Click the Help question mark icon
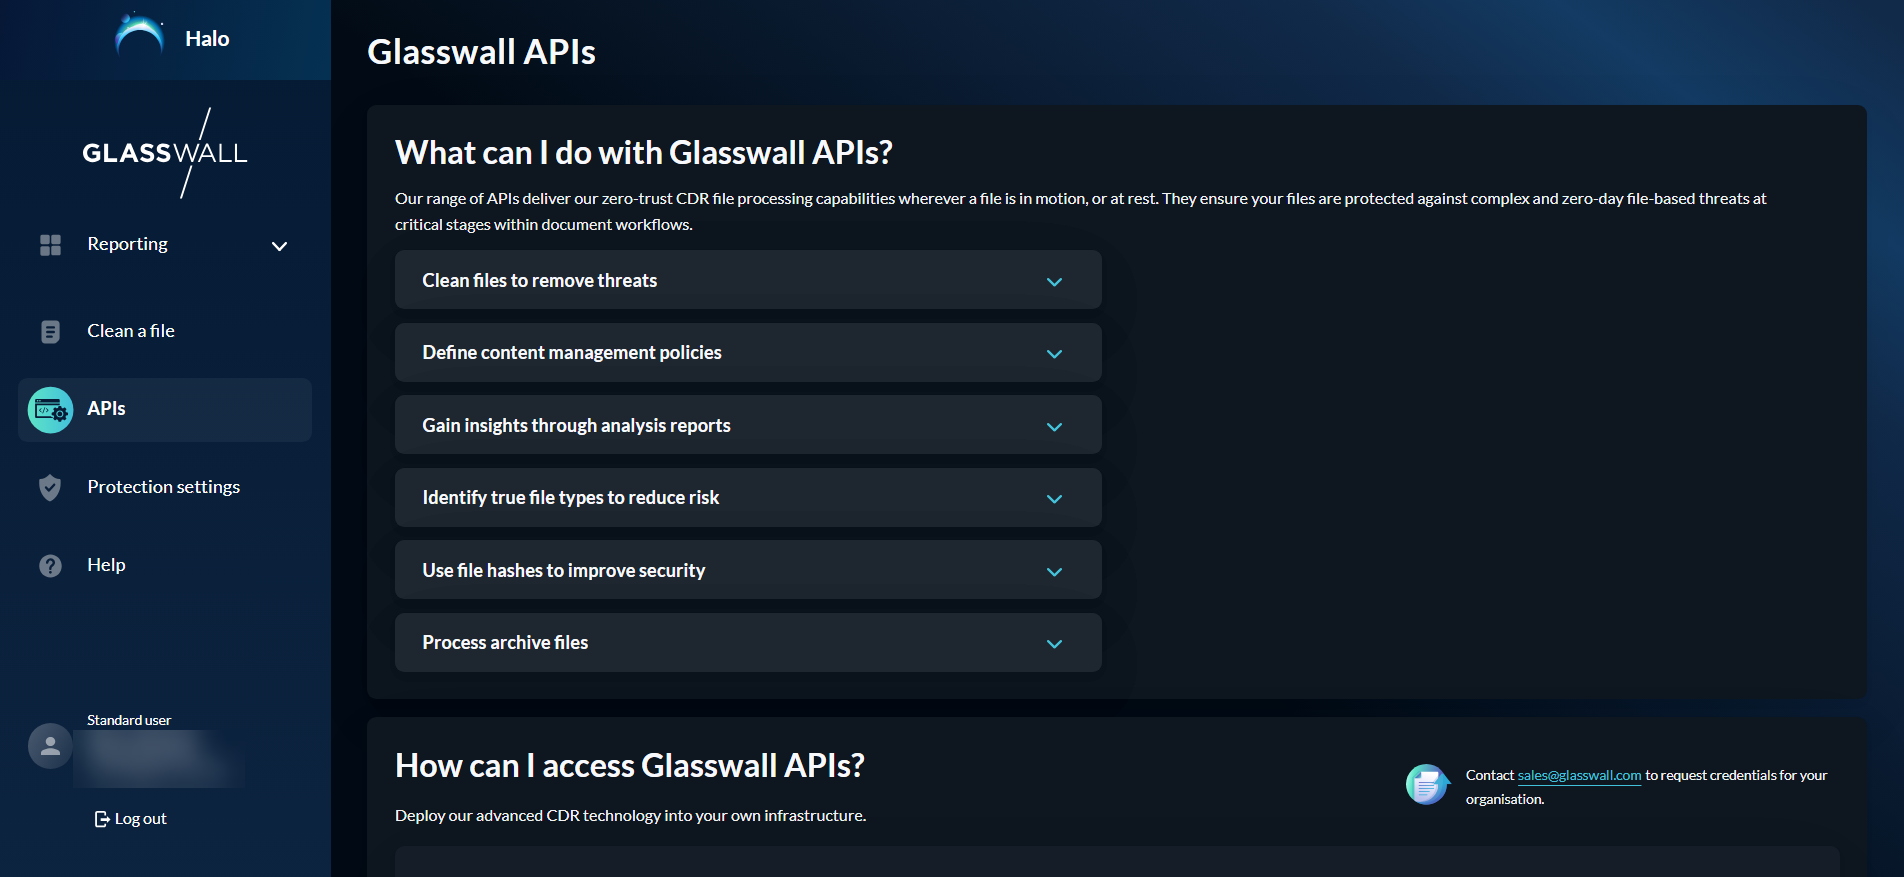The width and height of the screenshot is (1904, 877). (50, 566)
